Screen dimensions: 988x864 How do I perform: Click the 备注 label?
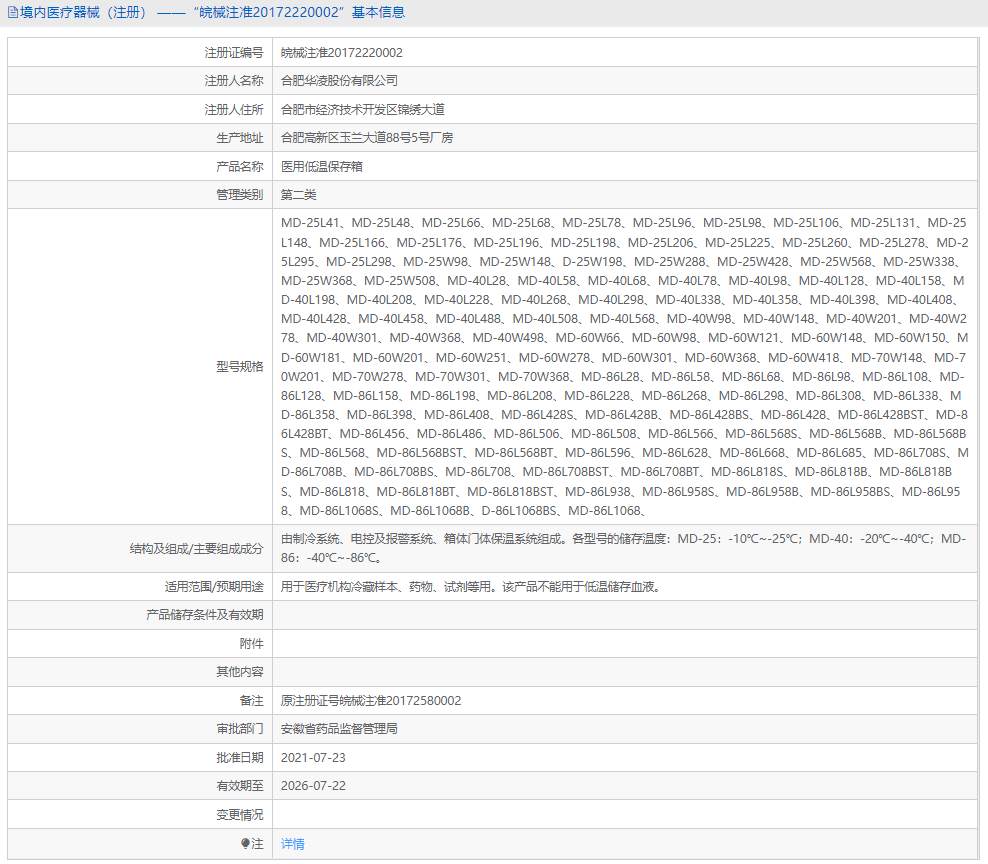click(251, 701)
